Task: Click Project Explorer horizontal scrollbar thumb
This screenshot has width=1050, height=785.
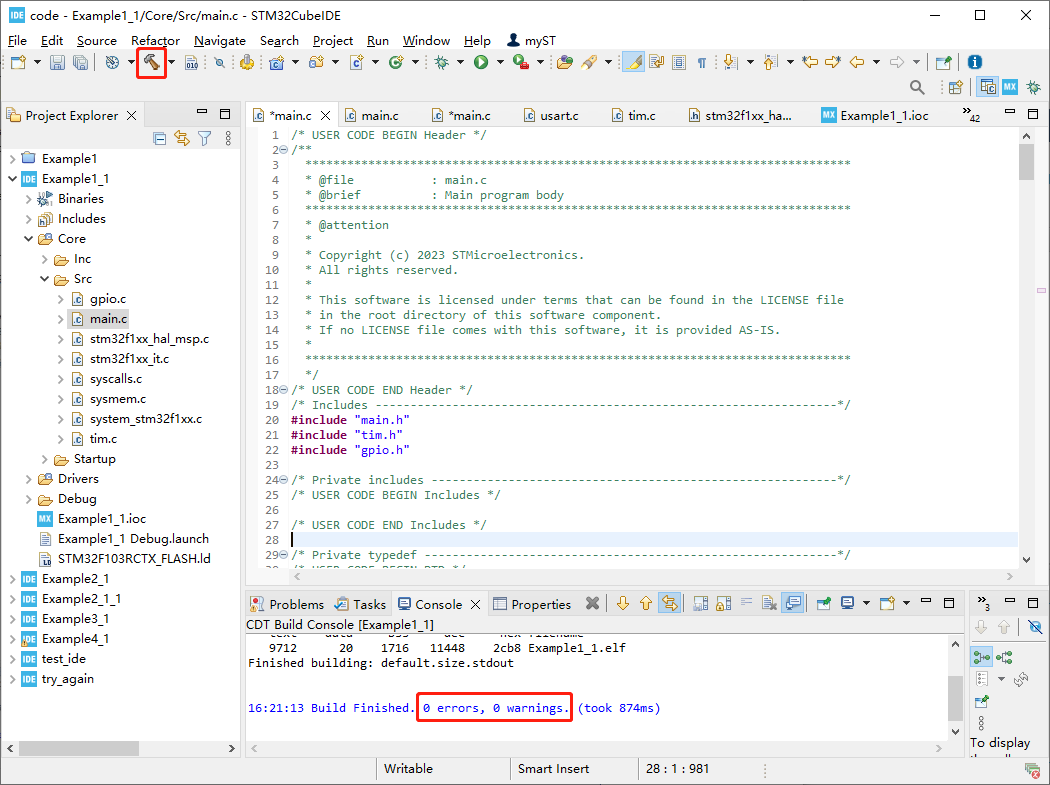Action: [79, 748]
